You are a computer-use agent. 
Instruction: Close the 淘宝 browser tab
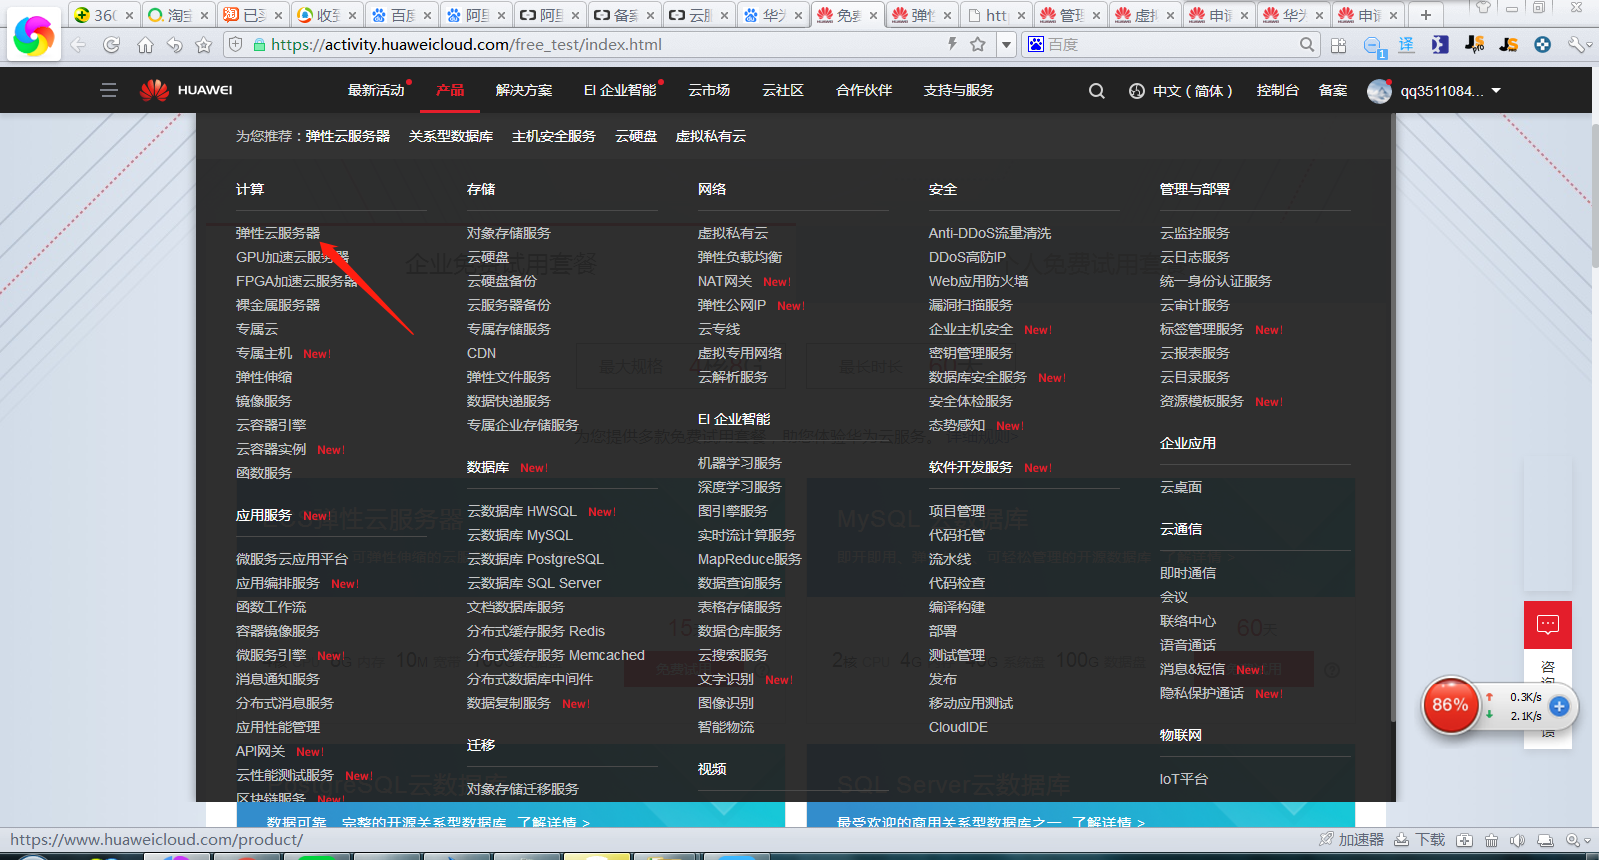tap(204, 15)
